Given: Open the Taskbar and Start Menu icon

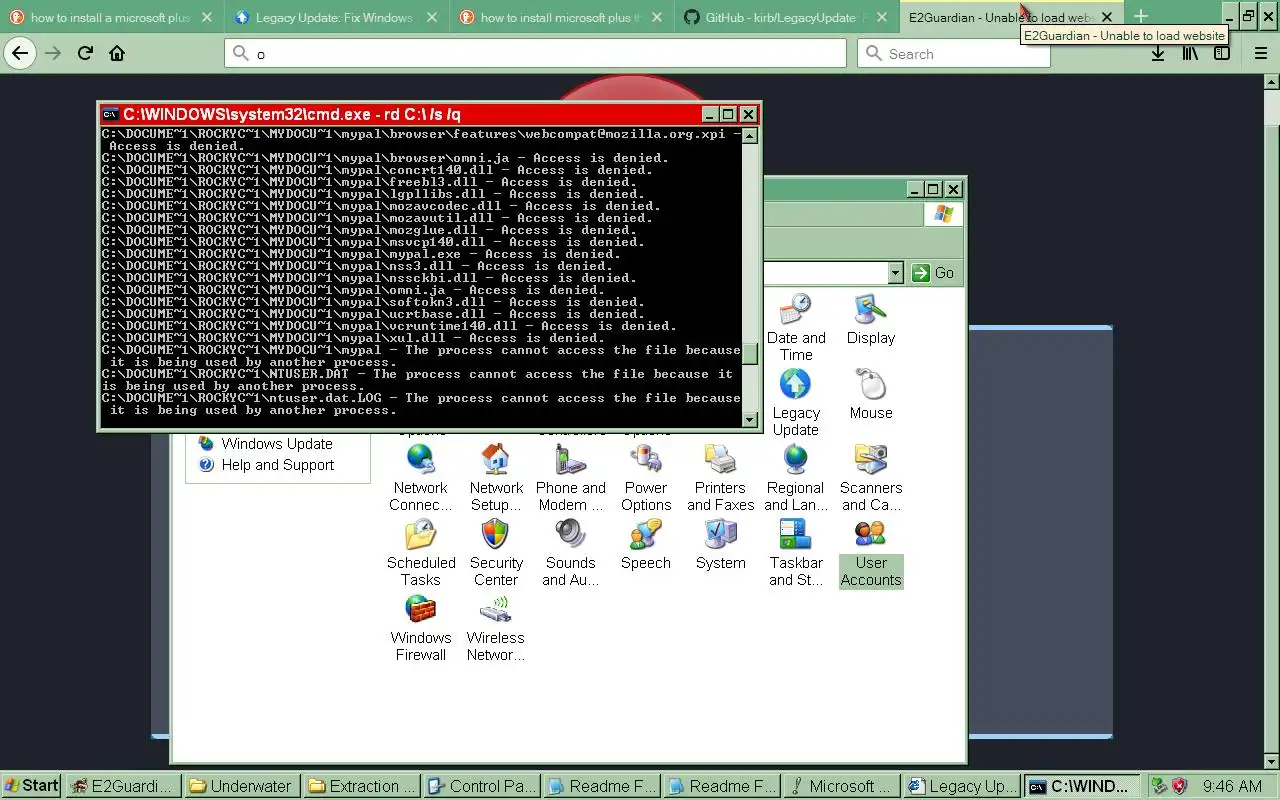Looking at the screenshot, I should [796, 553].
